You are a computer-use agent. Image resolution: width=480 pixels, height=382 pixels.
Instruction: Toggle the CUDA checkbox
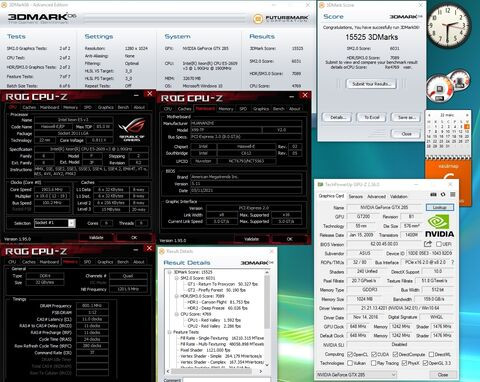point(374,354)
